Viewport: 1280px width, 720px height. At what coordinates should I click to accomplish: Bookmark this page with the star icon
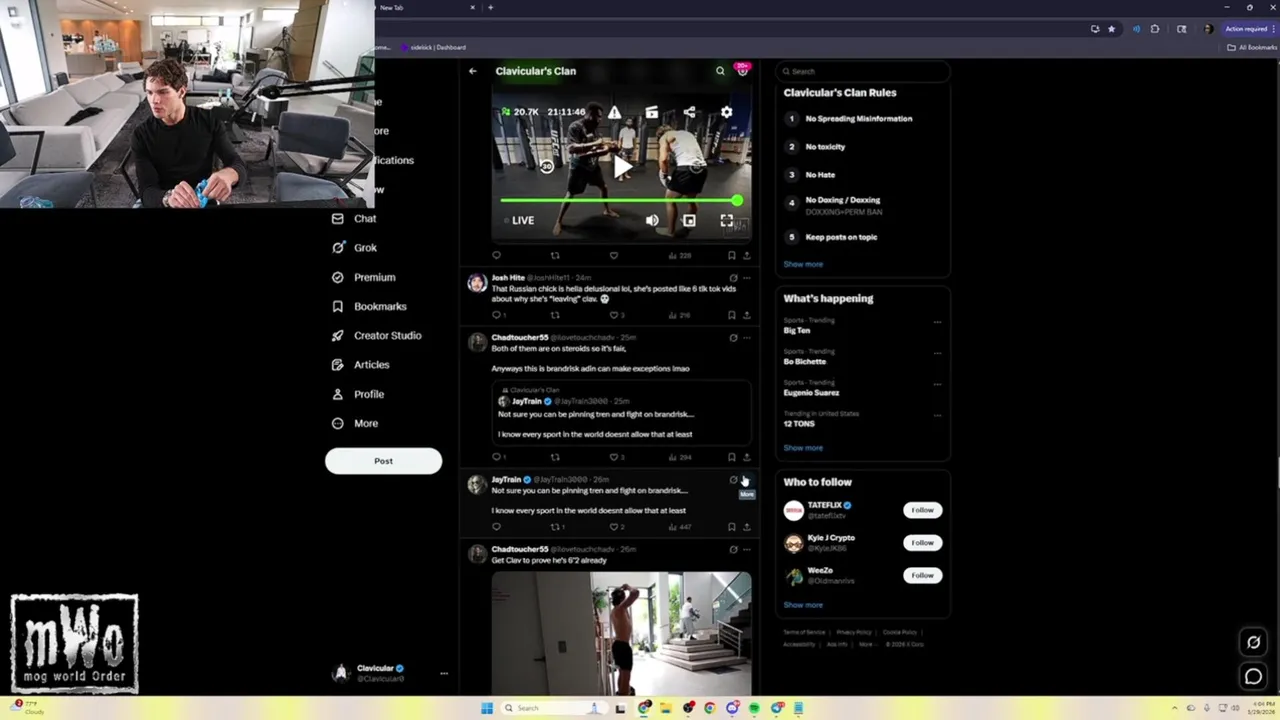[1111, 29]
